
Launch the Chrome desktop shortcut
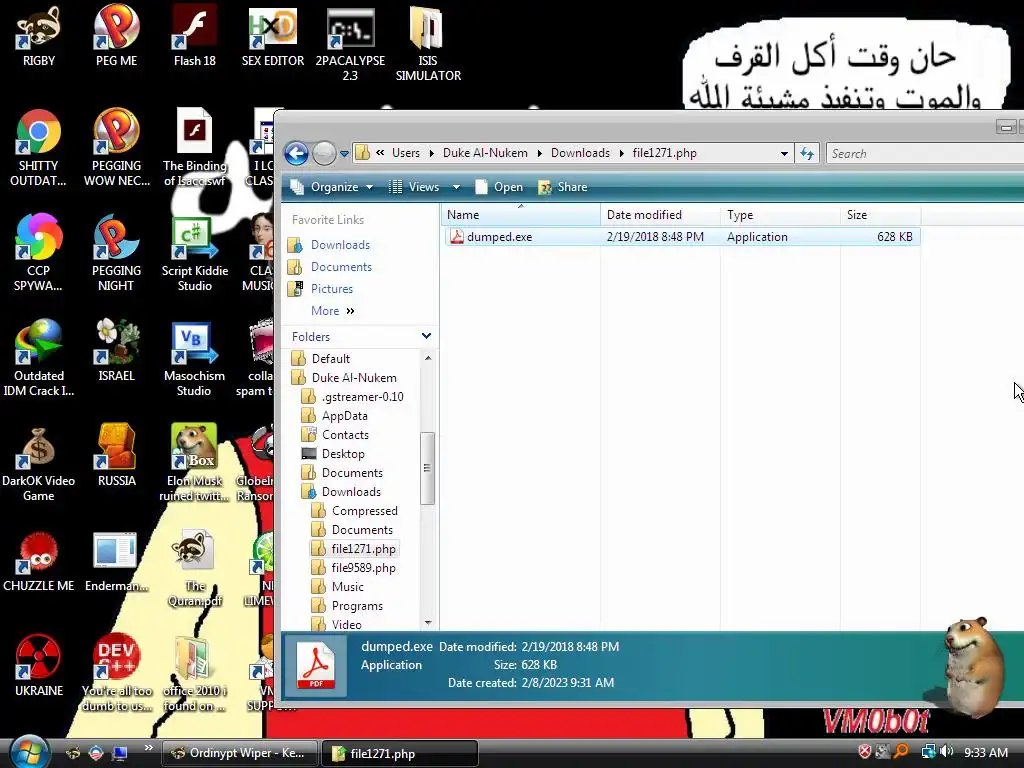coord(39,148)
